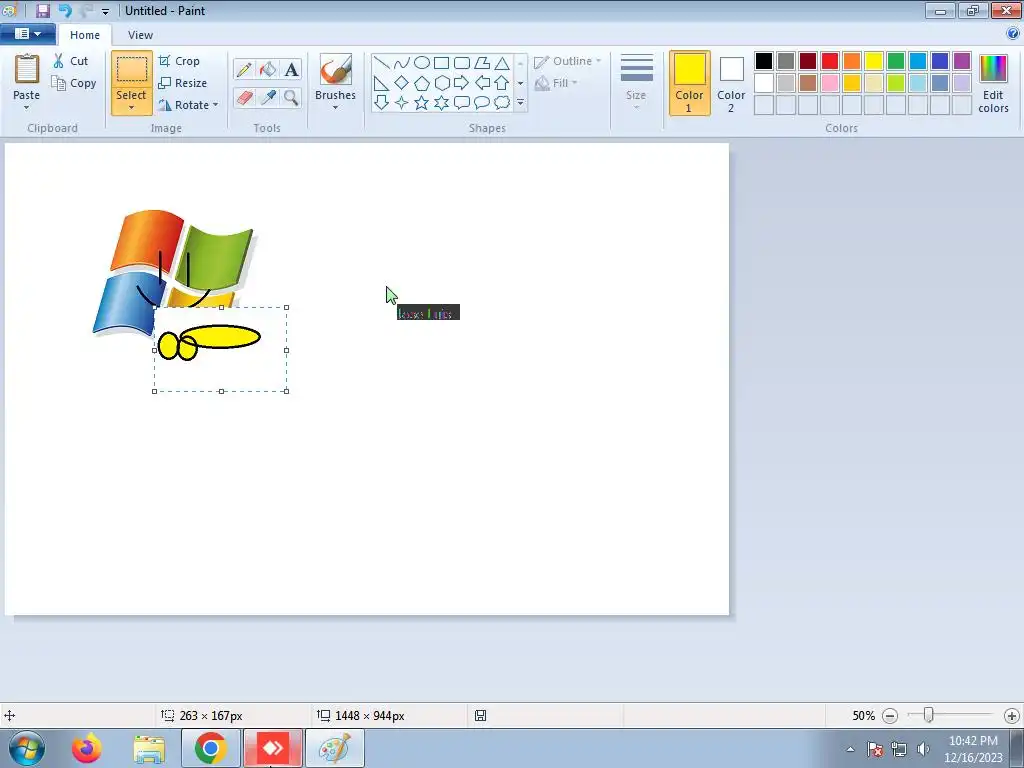The width and height of the screenshot is (1024, 768).
Task: Open Edit colors dialog
Action: coord(993,84)
